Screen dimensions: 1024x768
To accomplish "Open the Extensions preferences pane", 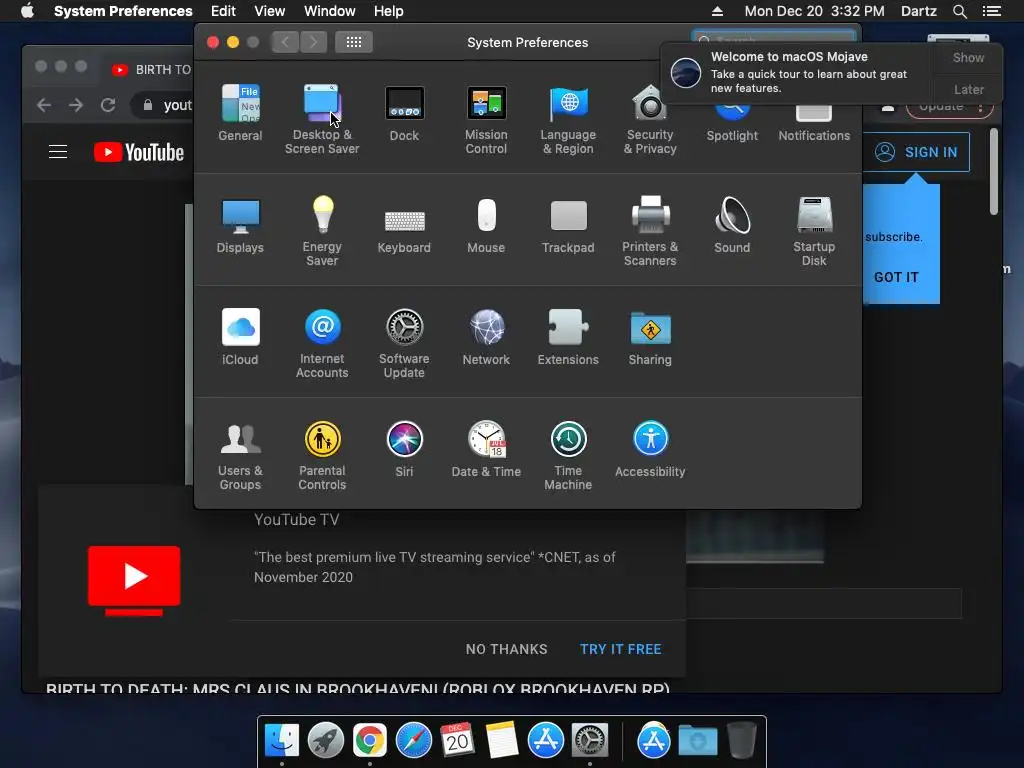I will point(568,337).
